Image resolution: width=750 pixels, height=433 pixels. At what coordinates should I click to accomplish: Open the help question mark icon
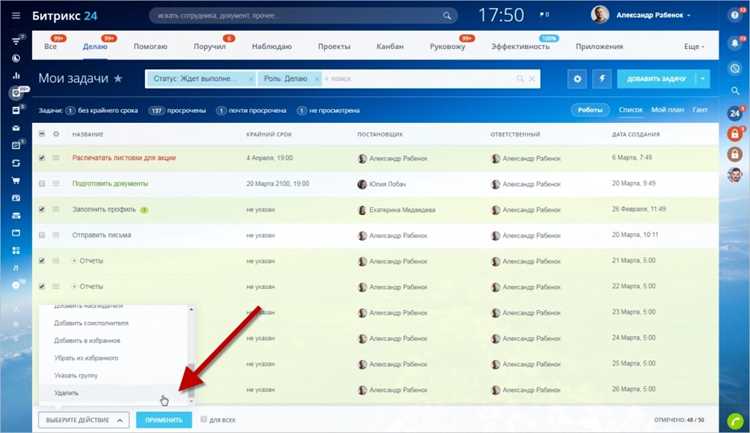735,15
